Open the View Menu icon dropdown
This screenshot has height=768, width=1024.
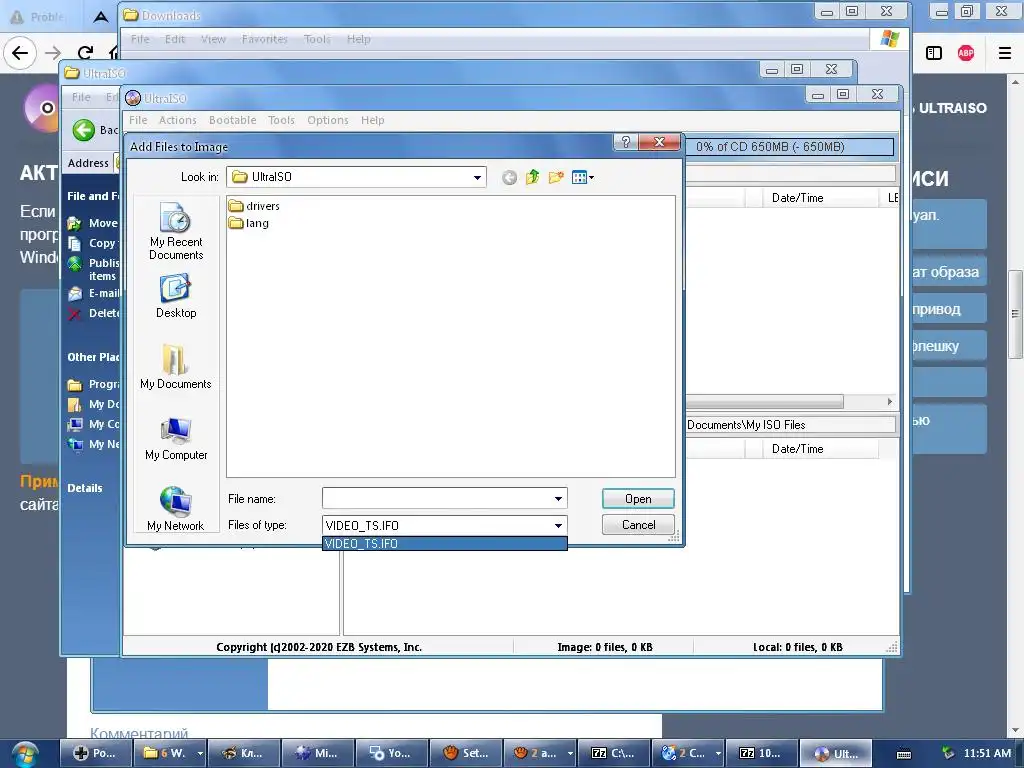(x=583, y=177)
